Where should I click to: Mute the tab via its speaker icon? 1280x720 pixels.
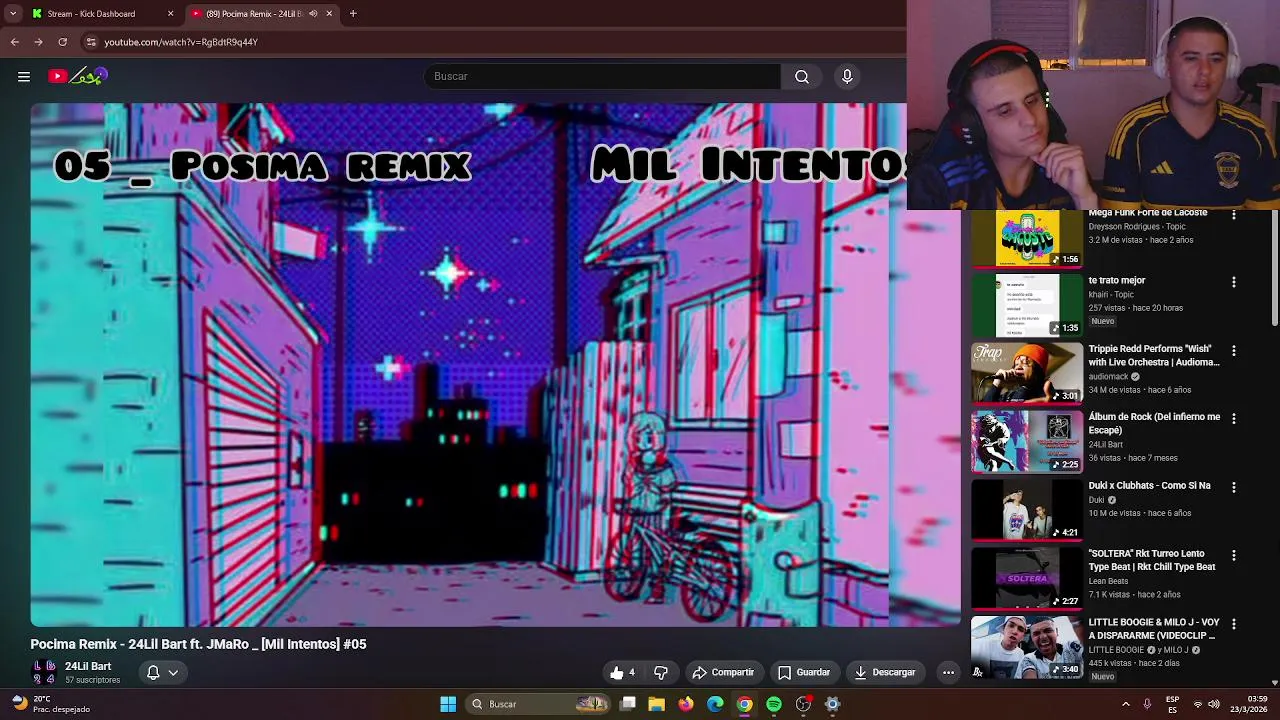313,14
